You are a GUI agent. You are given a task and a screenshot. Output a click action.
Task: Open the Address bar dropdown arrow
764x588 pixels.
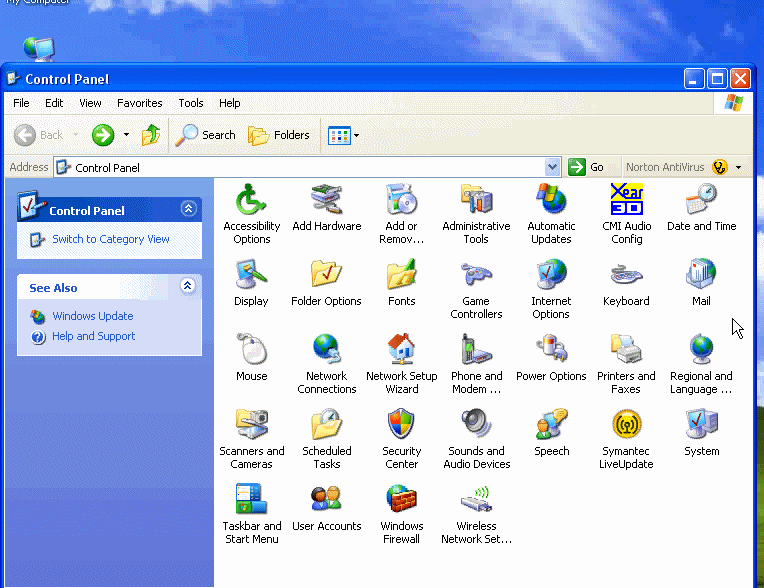(x=553, y=168)
